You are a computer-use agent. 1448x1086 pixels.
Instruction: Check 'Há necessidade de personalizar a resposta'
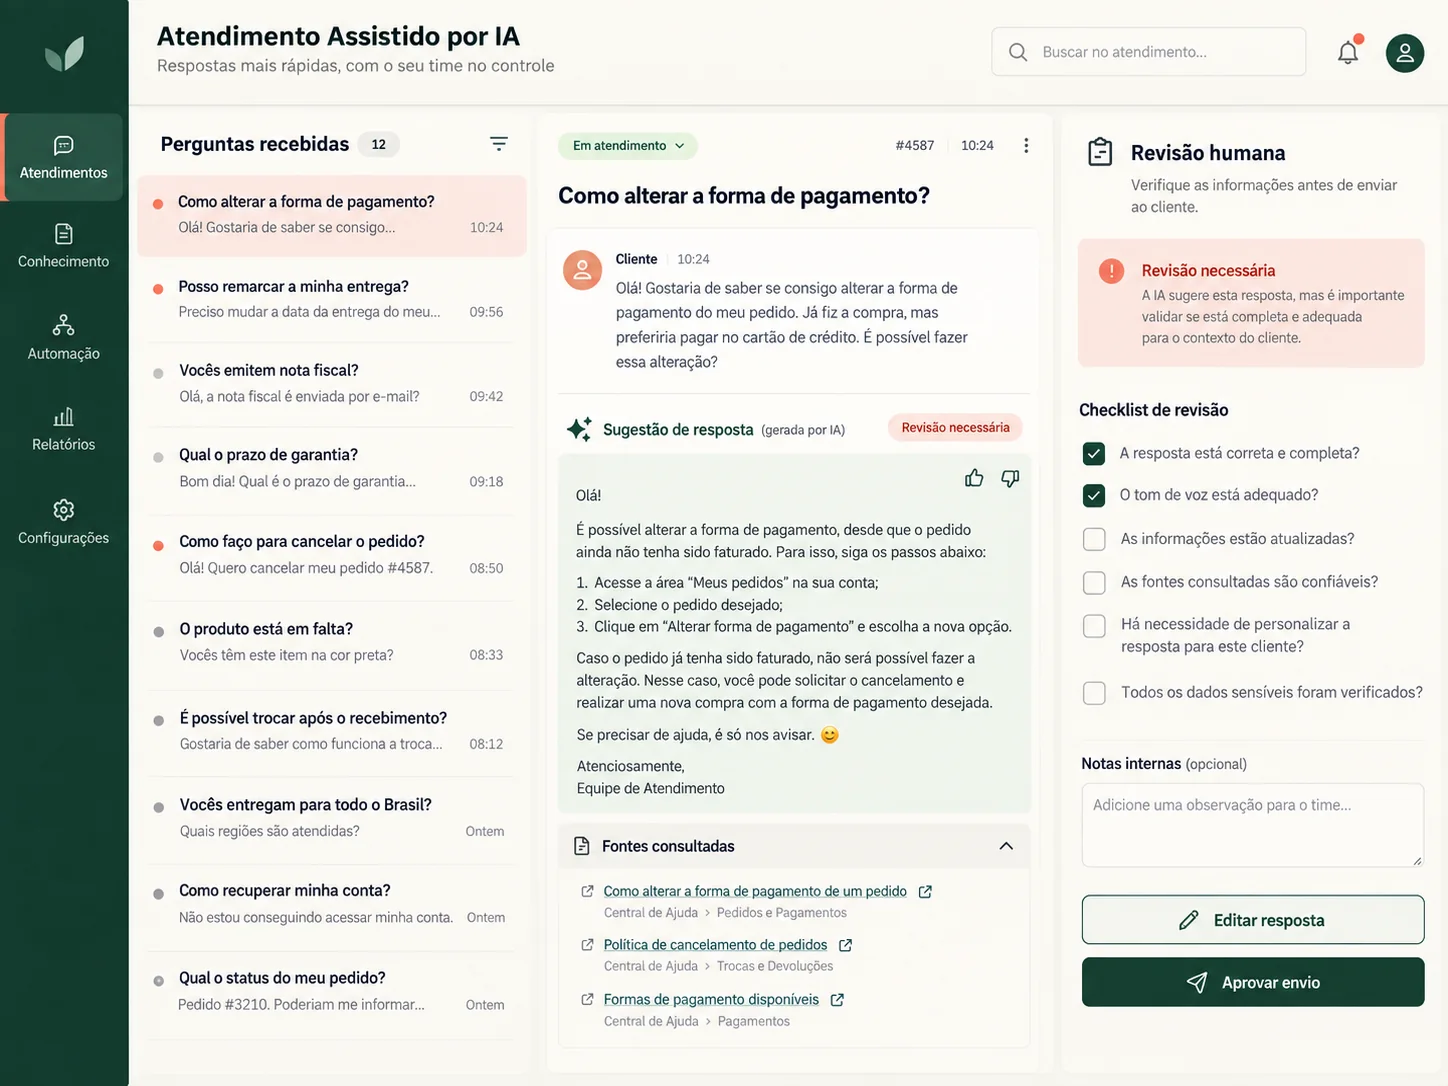[1094, 626]
